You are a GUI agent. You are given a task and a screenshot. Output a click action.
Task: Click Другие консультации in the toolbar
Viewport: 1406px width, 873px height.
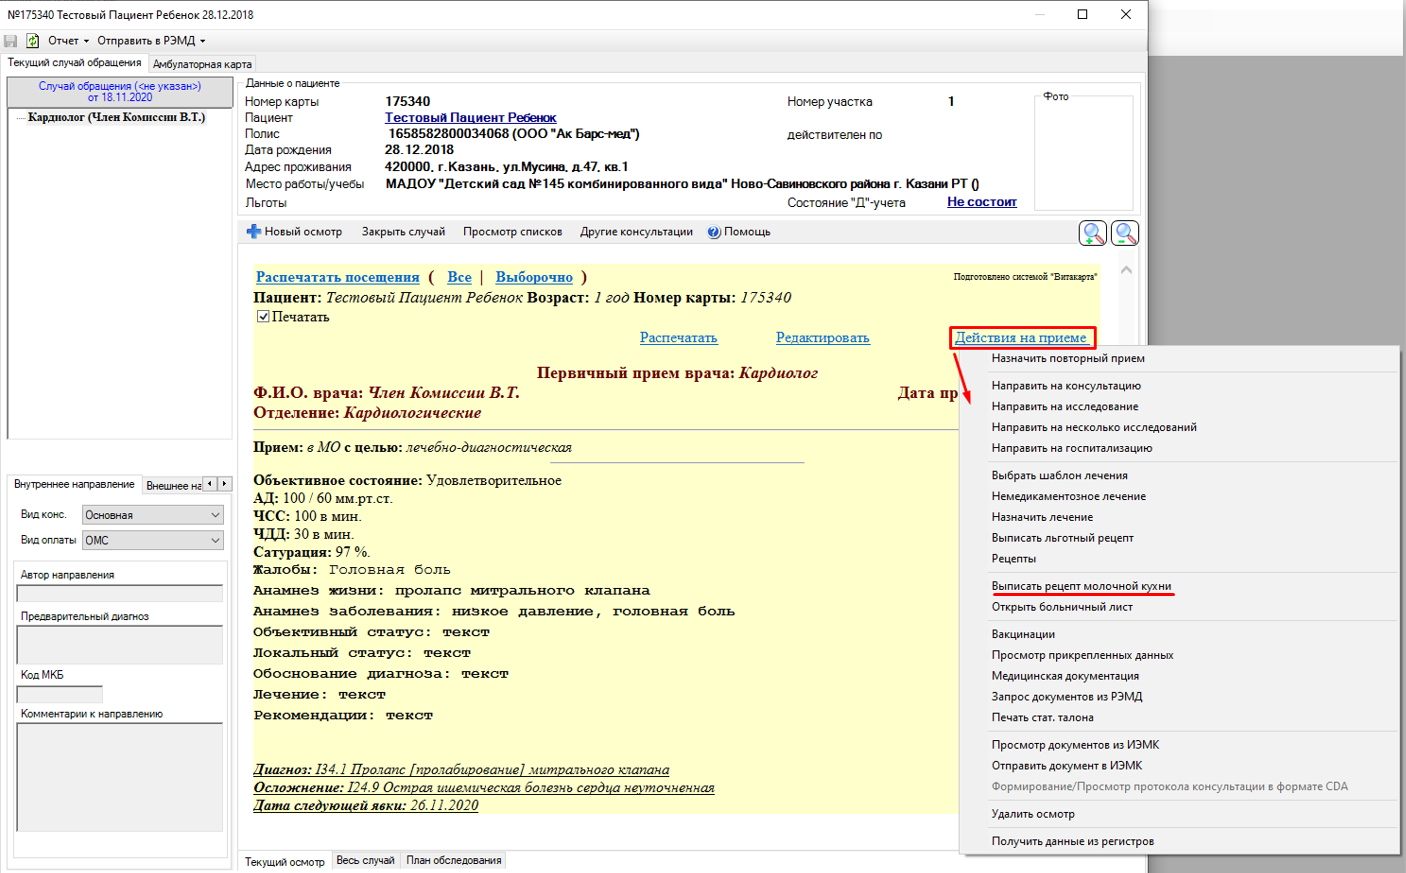point(636,232)
